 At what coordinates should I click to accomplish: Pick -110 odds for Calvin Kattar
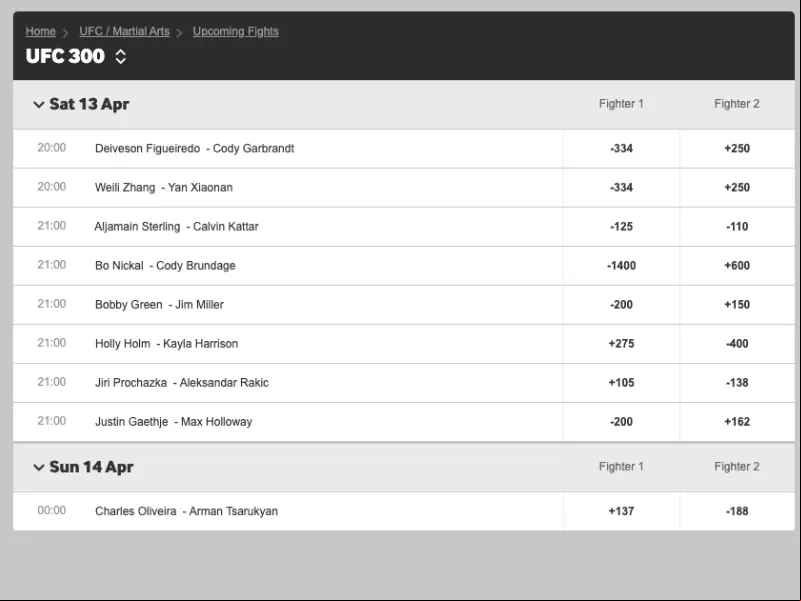[737, 226]
